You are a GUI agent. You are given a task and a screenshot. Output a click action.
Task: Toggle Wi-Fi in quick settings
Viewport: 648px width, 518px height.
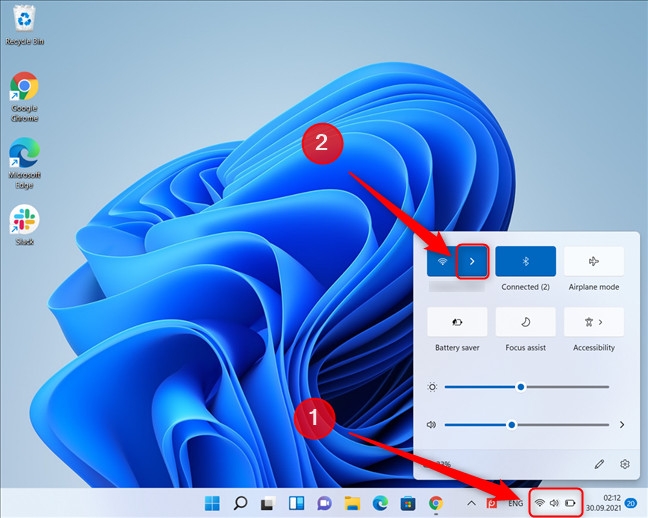tap(442, 261)
